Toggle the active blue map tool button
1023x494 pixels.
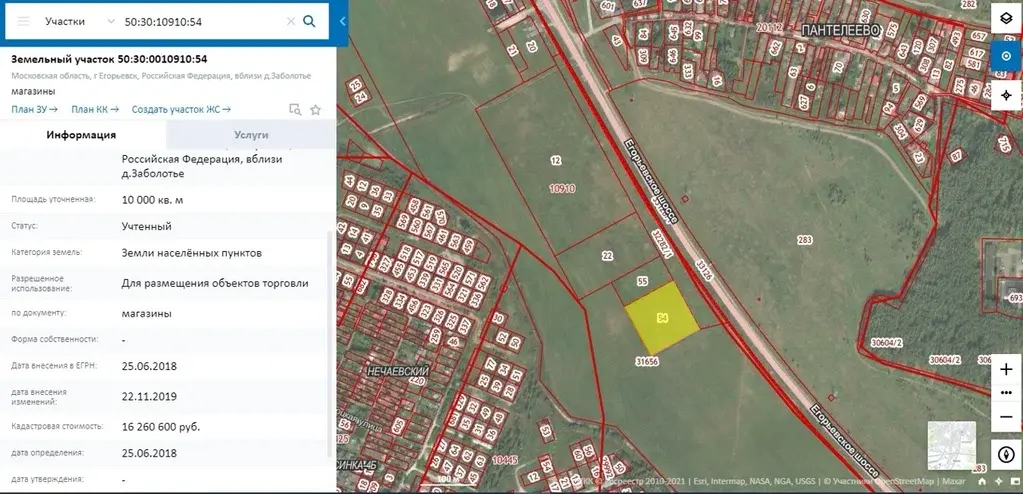(x=1006, y=57)
